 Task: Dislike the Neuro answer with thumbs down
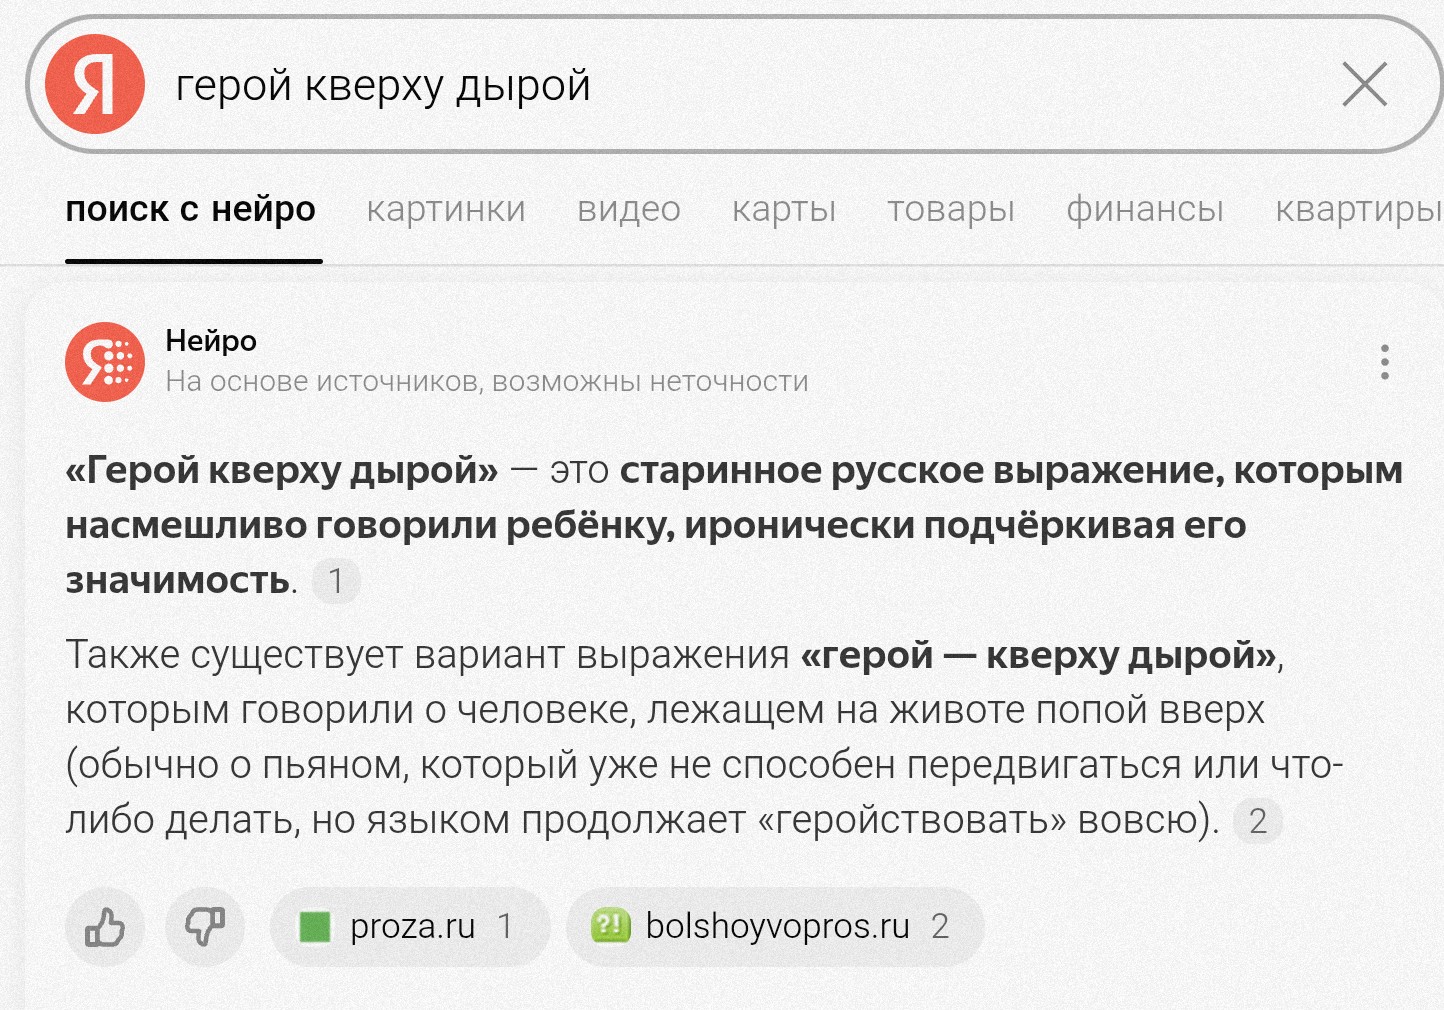pyautogui.click(x=205, y=927)
